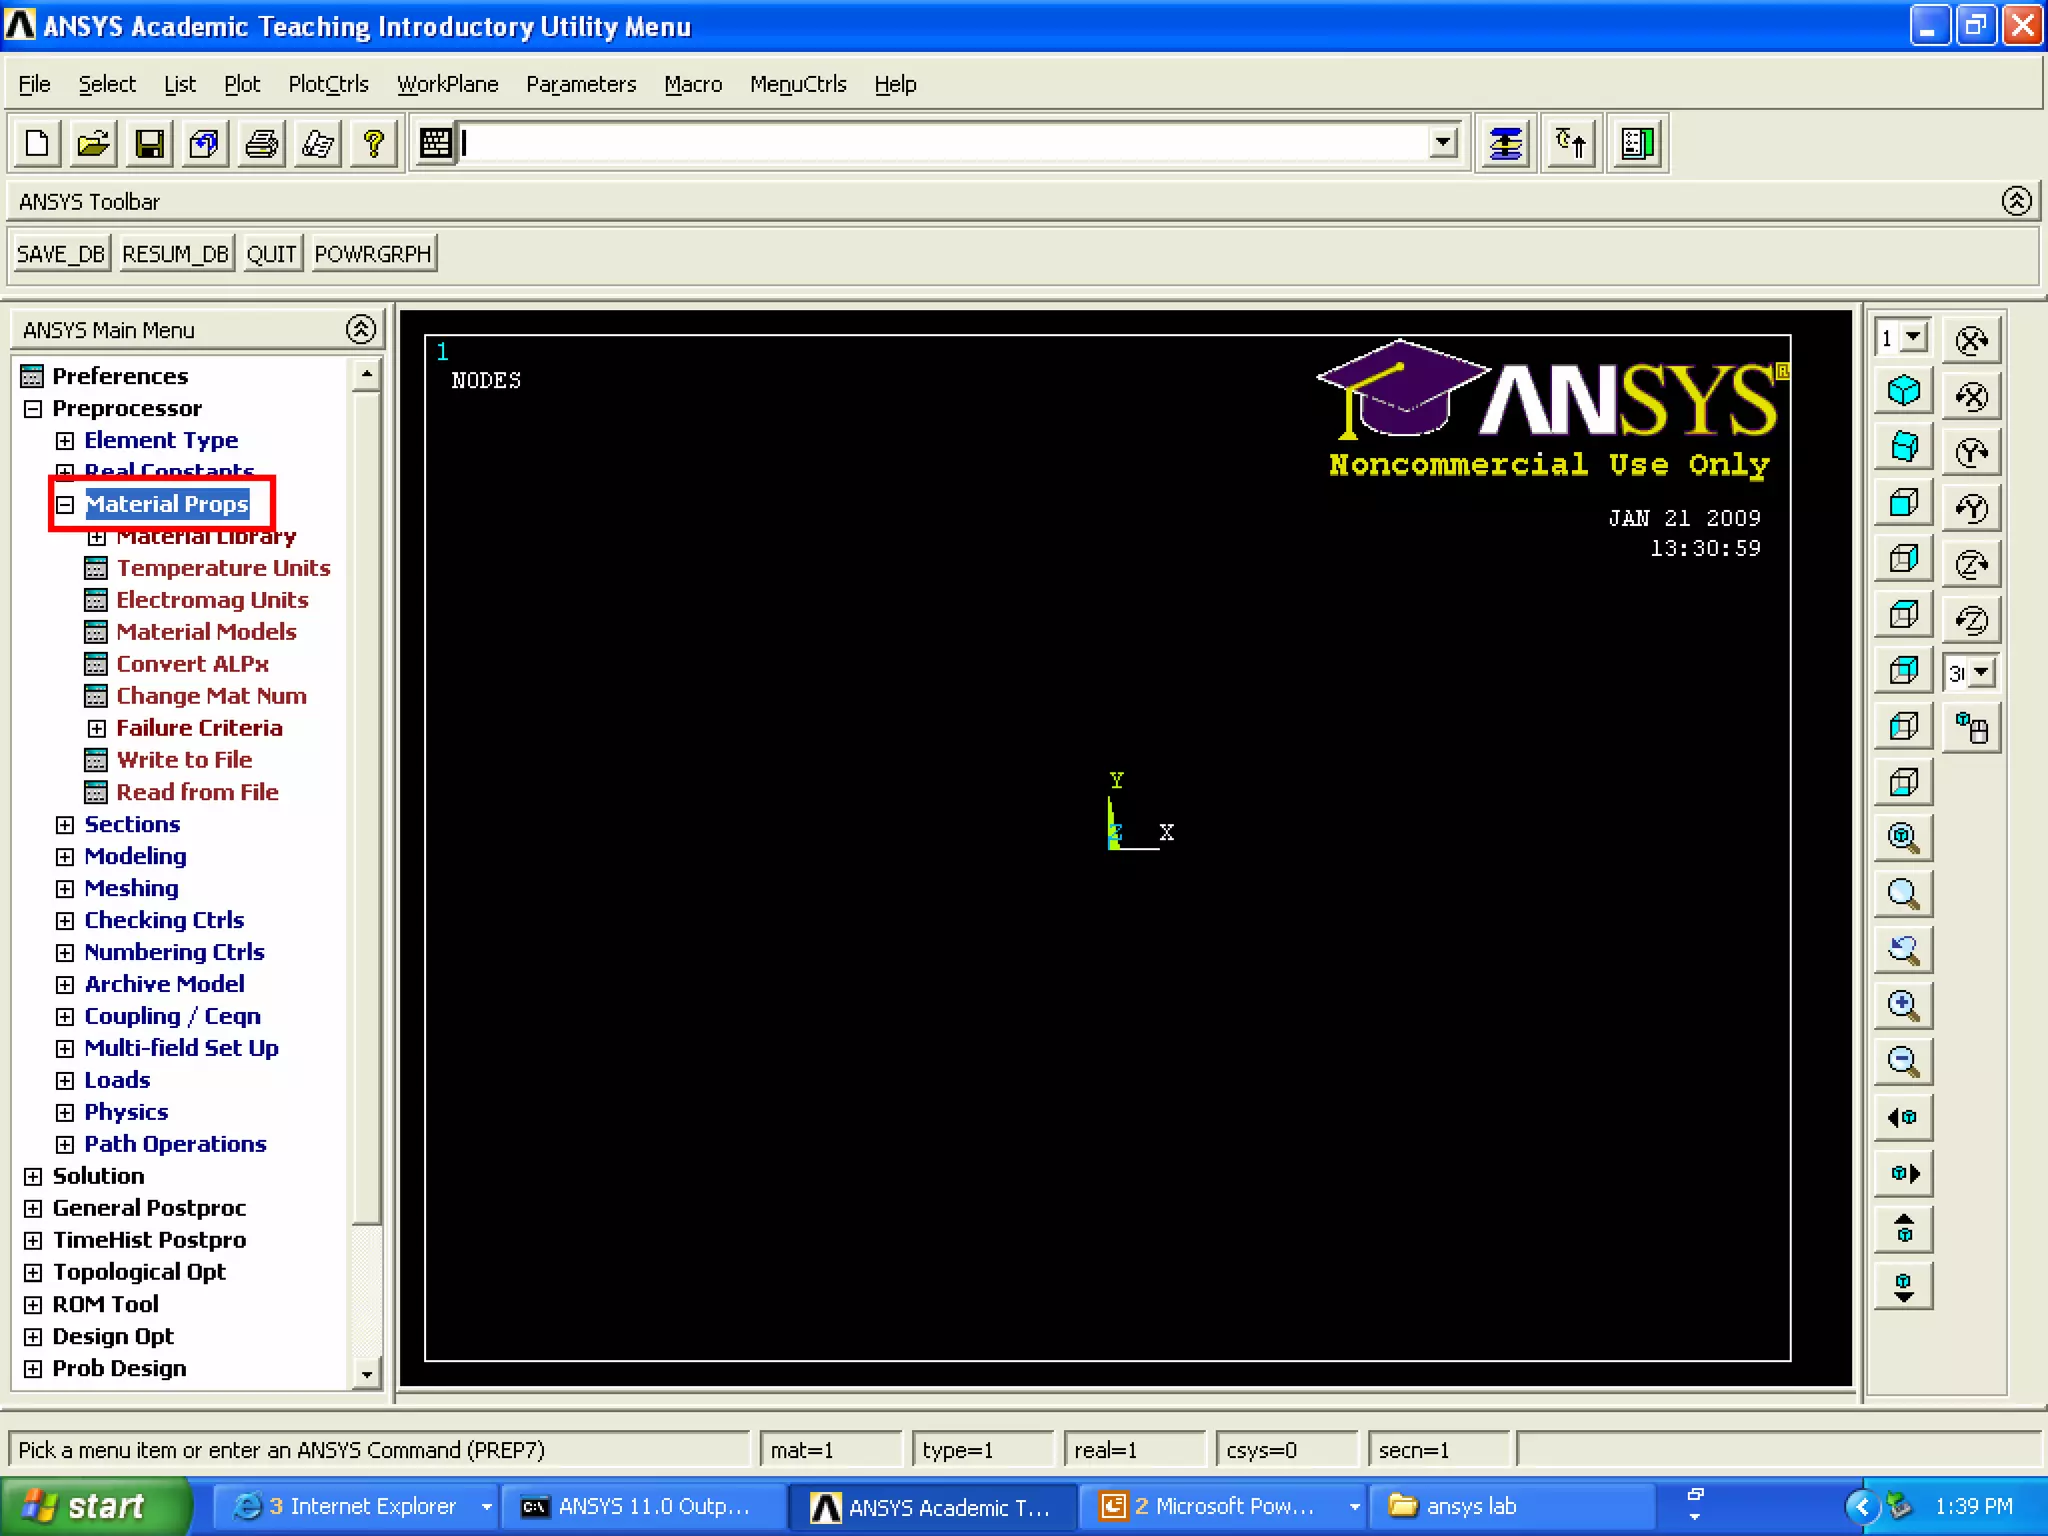Click the SAVE_DB button

60,254
